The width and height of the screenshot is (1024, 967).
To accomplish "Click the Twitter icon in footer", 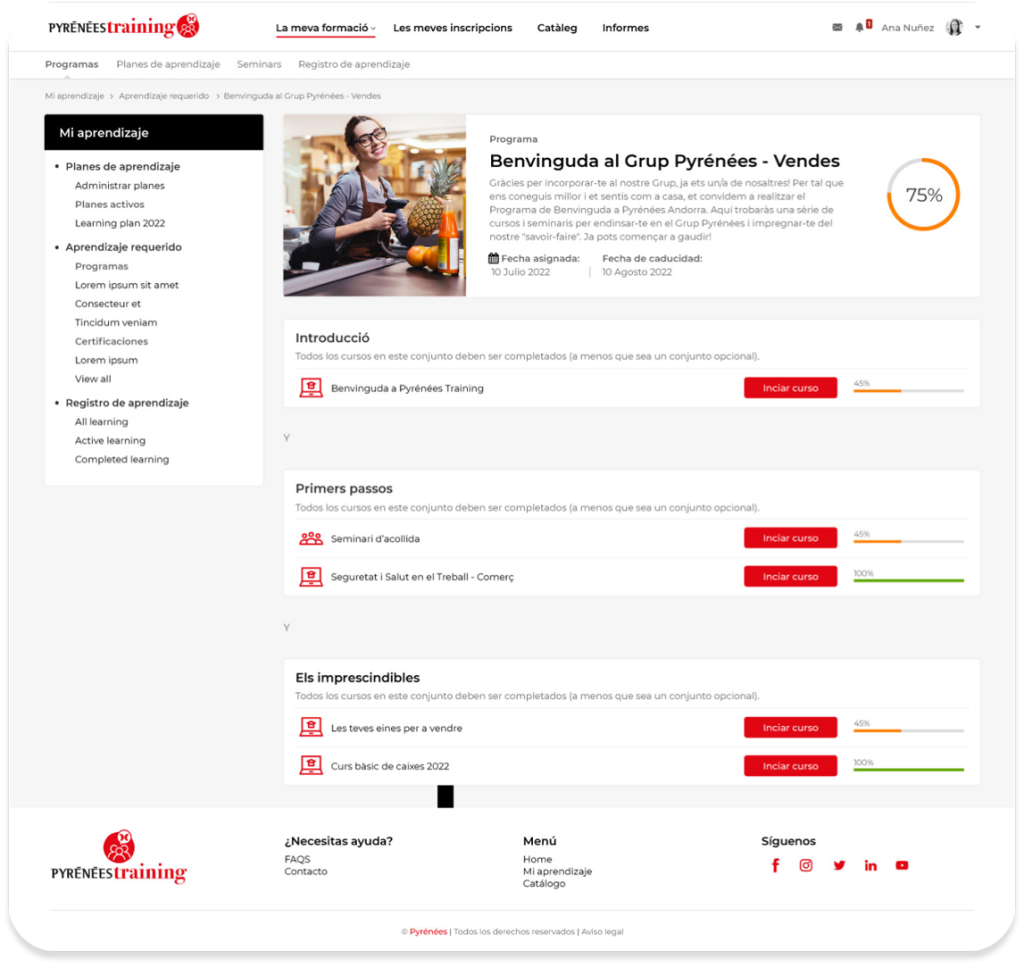I will 839,866.
